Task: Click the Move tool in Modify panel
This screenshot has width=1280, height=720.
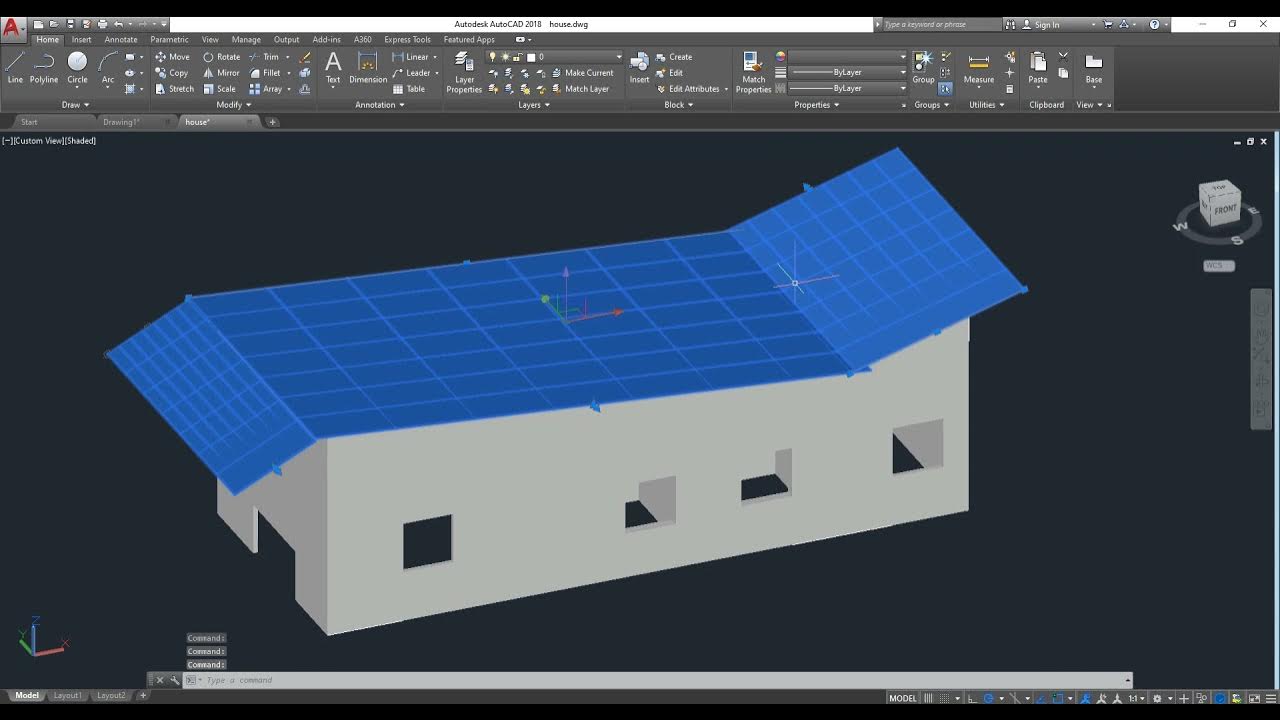Action: (x=172, y=57)
